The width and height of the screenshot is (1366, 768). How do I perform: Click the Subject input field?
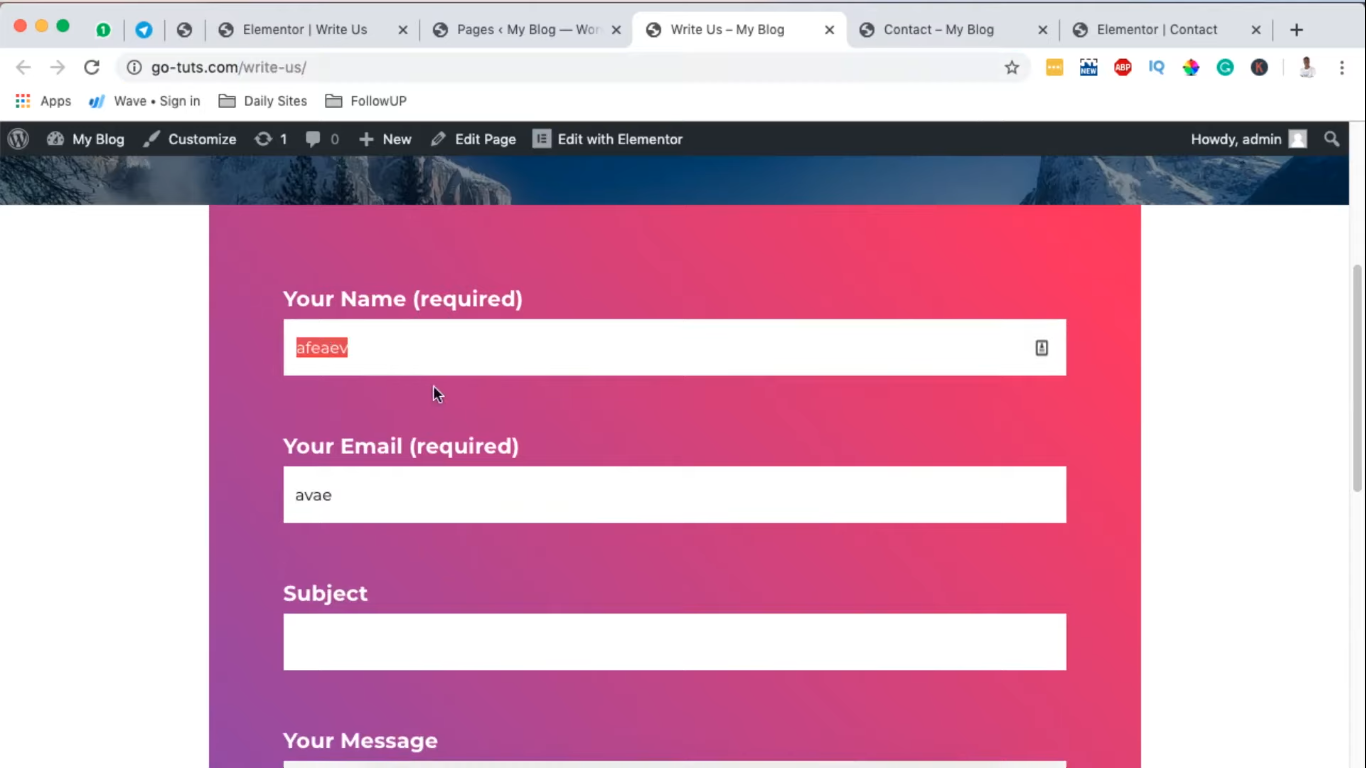[x=674, y=642]
